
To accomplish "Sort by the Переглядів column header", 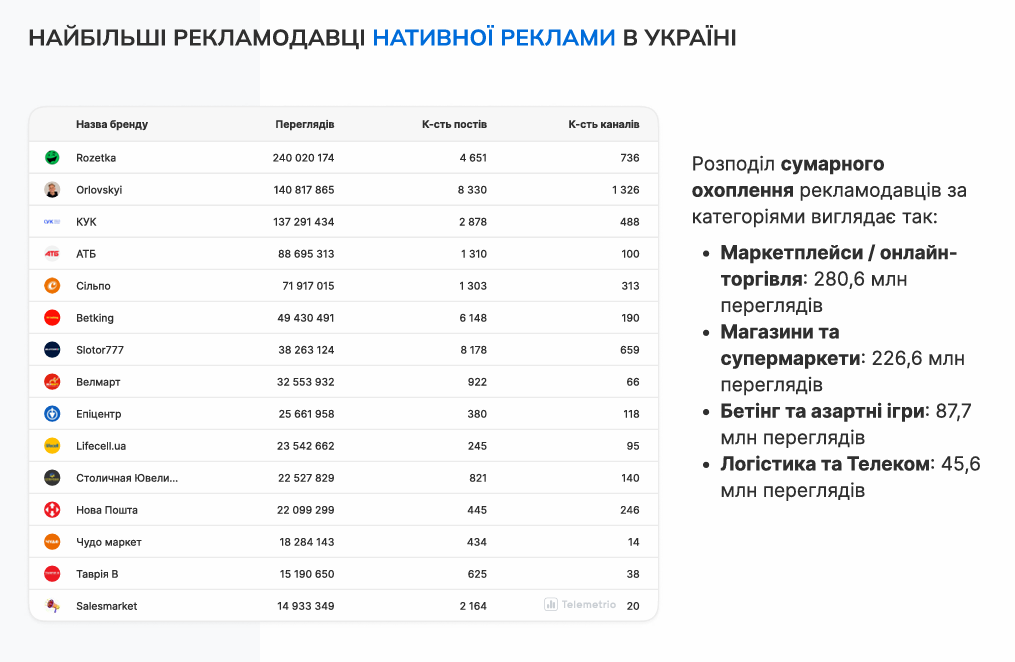I will tap(306, 124).
